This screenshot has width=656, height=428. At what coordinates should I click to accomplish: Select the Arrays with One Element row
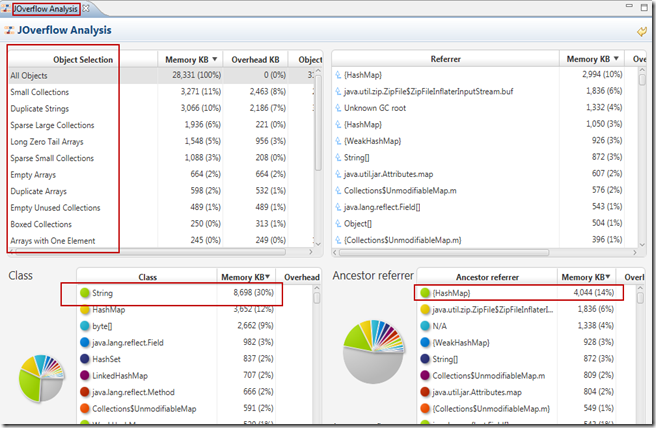click(161, 241)
